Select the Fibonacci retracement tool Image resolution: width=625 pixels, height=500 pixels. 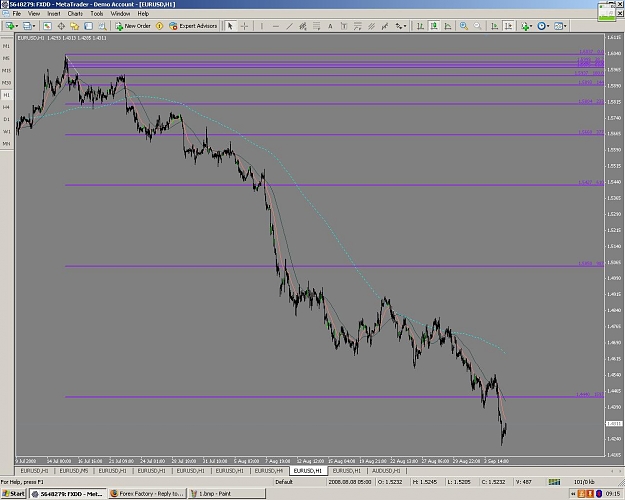point(316,26)
